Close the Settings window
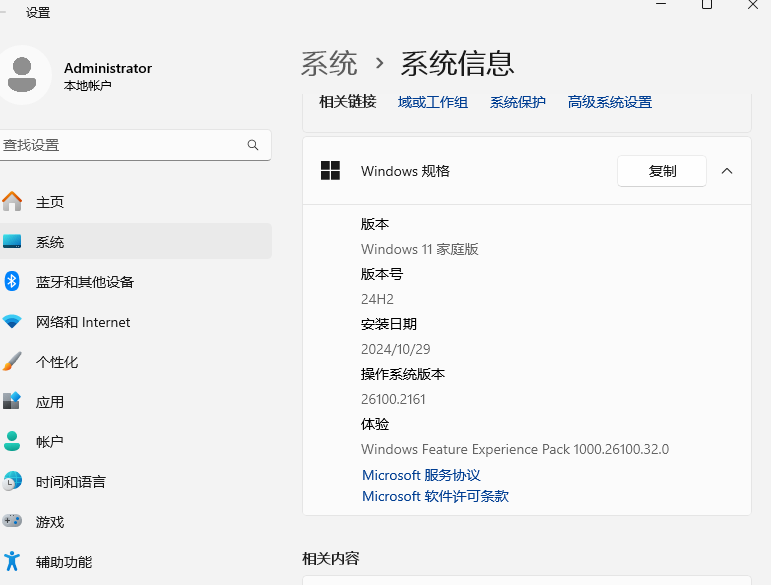Image resolution: width=771 pixels, height=585 pixels. tap(752, 5)
